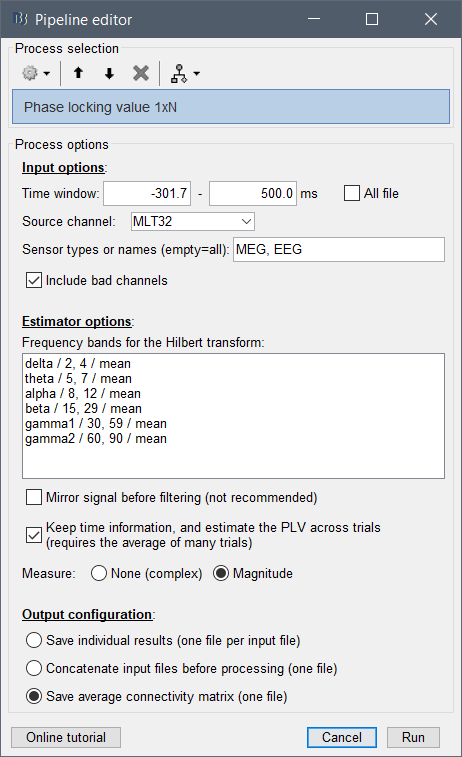Uncheck Keep time information option
The width and height of the screenshot is (462, 757).
(34, 534)
